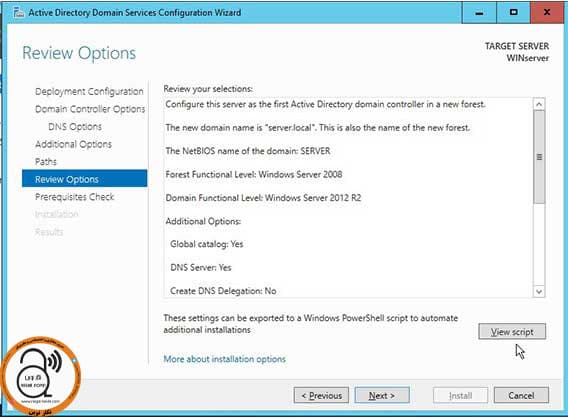Click 'Create DNS Delegation: No' line
Screen dimensions: 568x418
[x=223, y=291]
